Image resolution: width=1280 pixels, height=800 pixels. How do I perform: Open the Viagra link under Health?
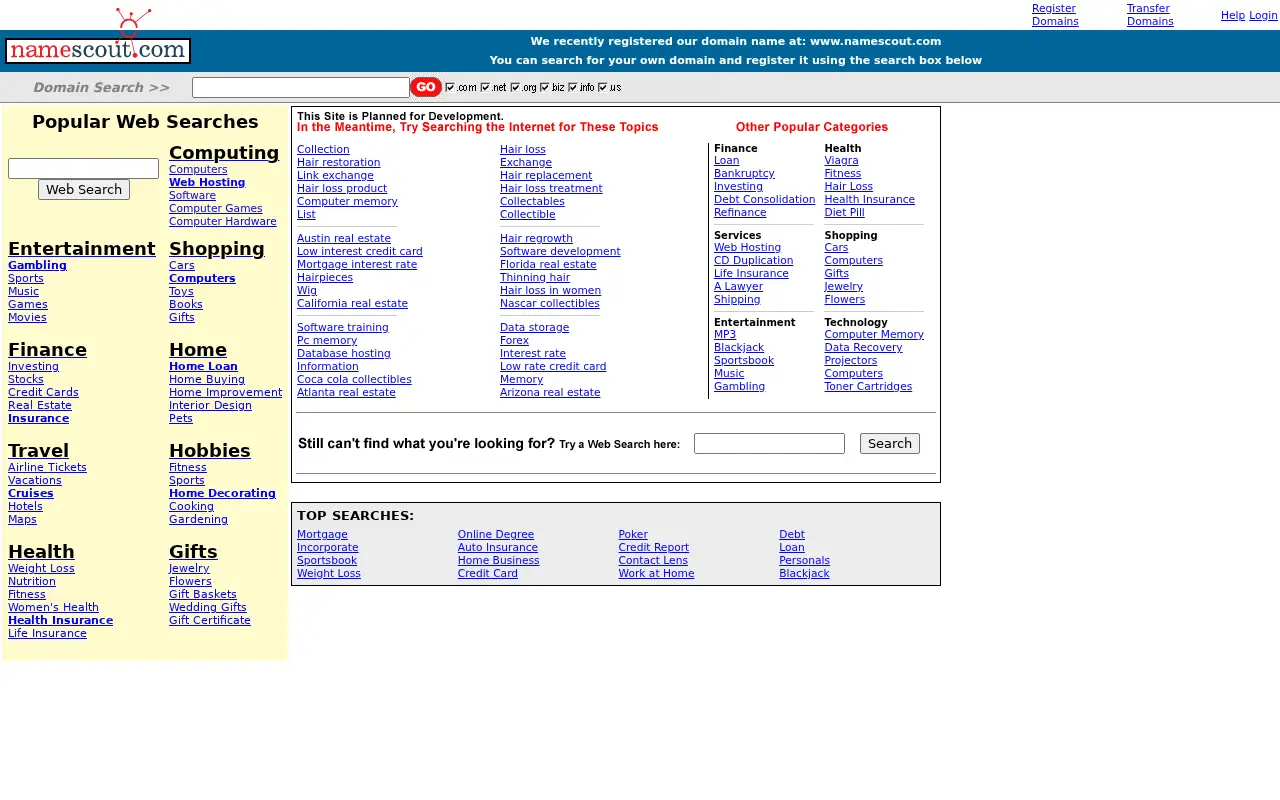(x=841, y=160)
